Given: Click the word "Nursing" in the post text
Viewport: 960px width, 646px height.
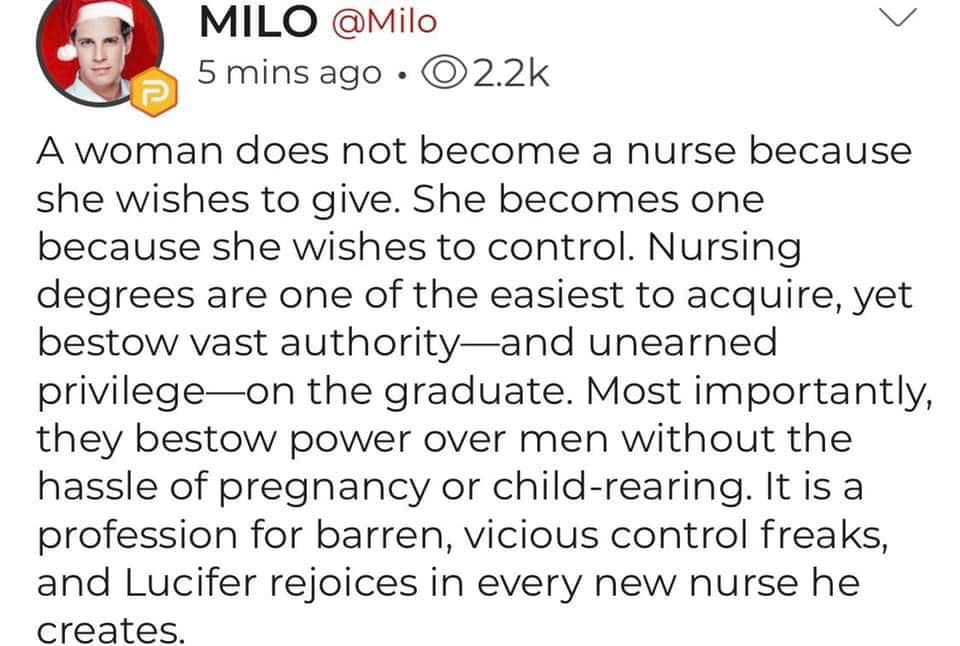Looking at the screenshot, I should [723, 249].
